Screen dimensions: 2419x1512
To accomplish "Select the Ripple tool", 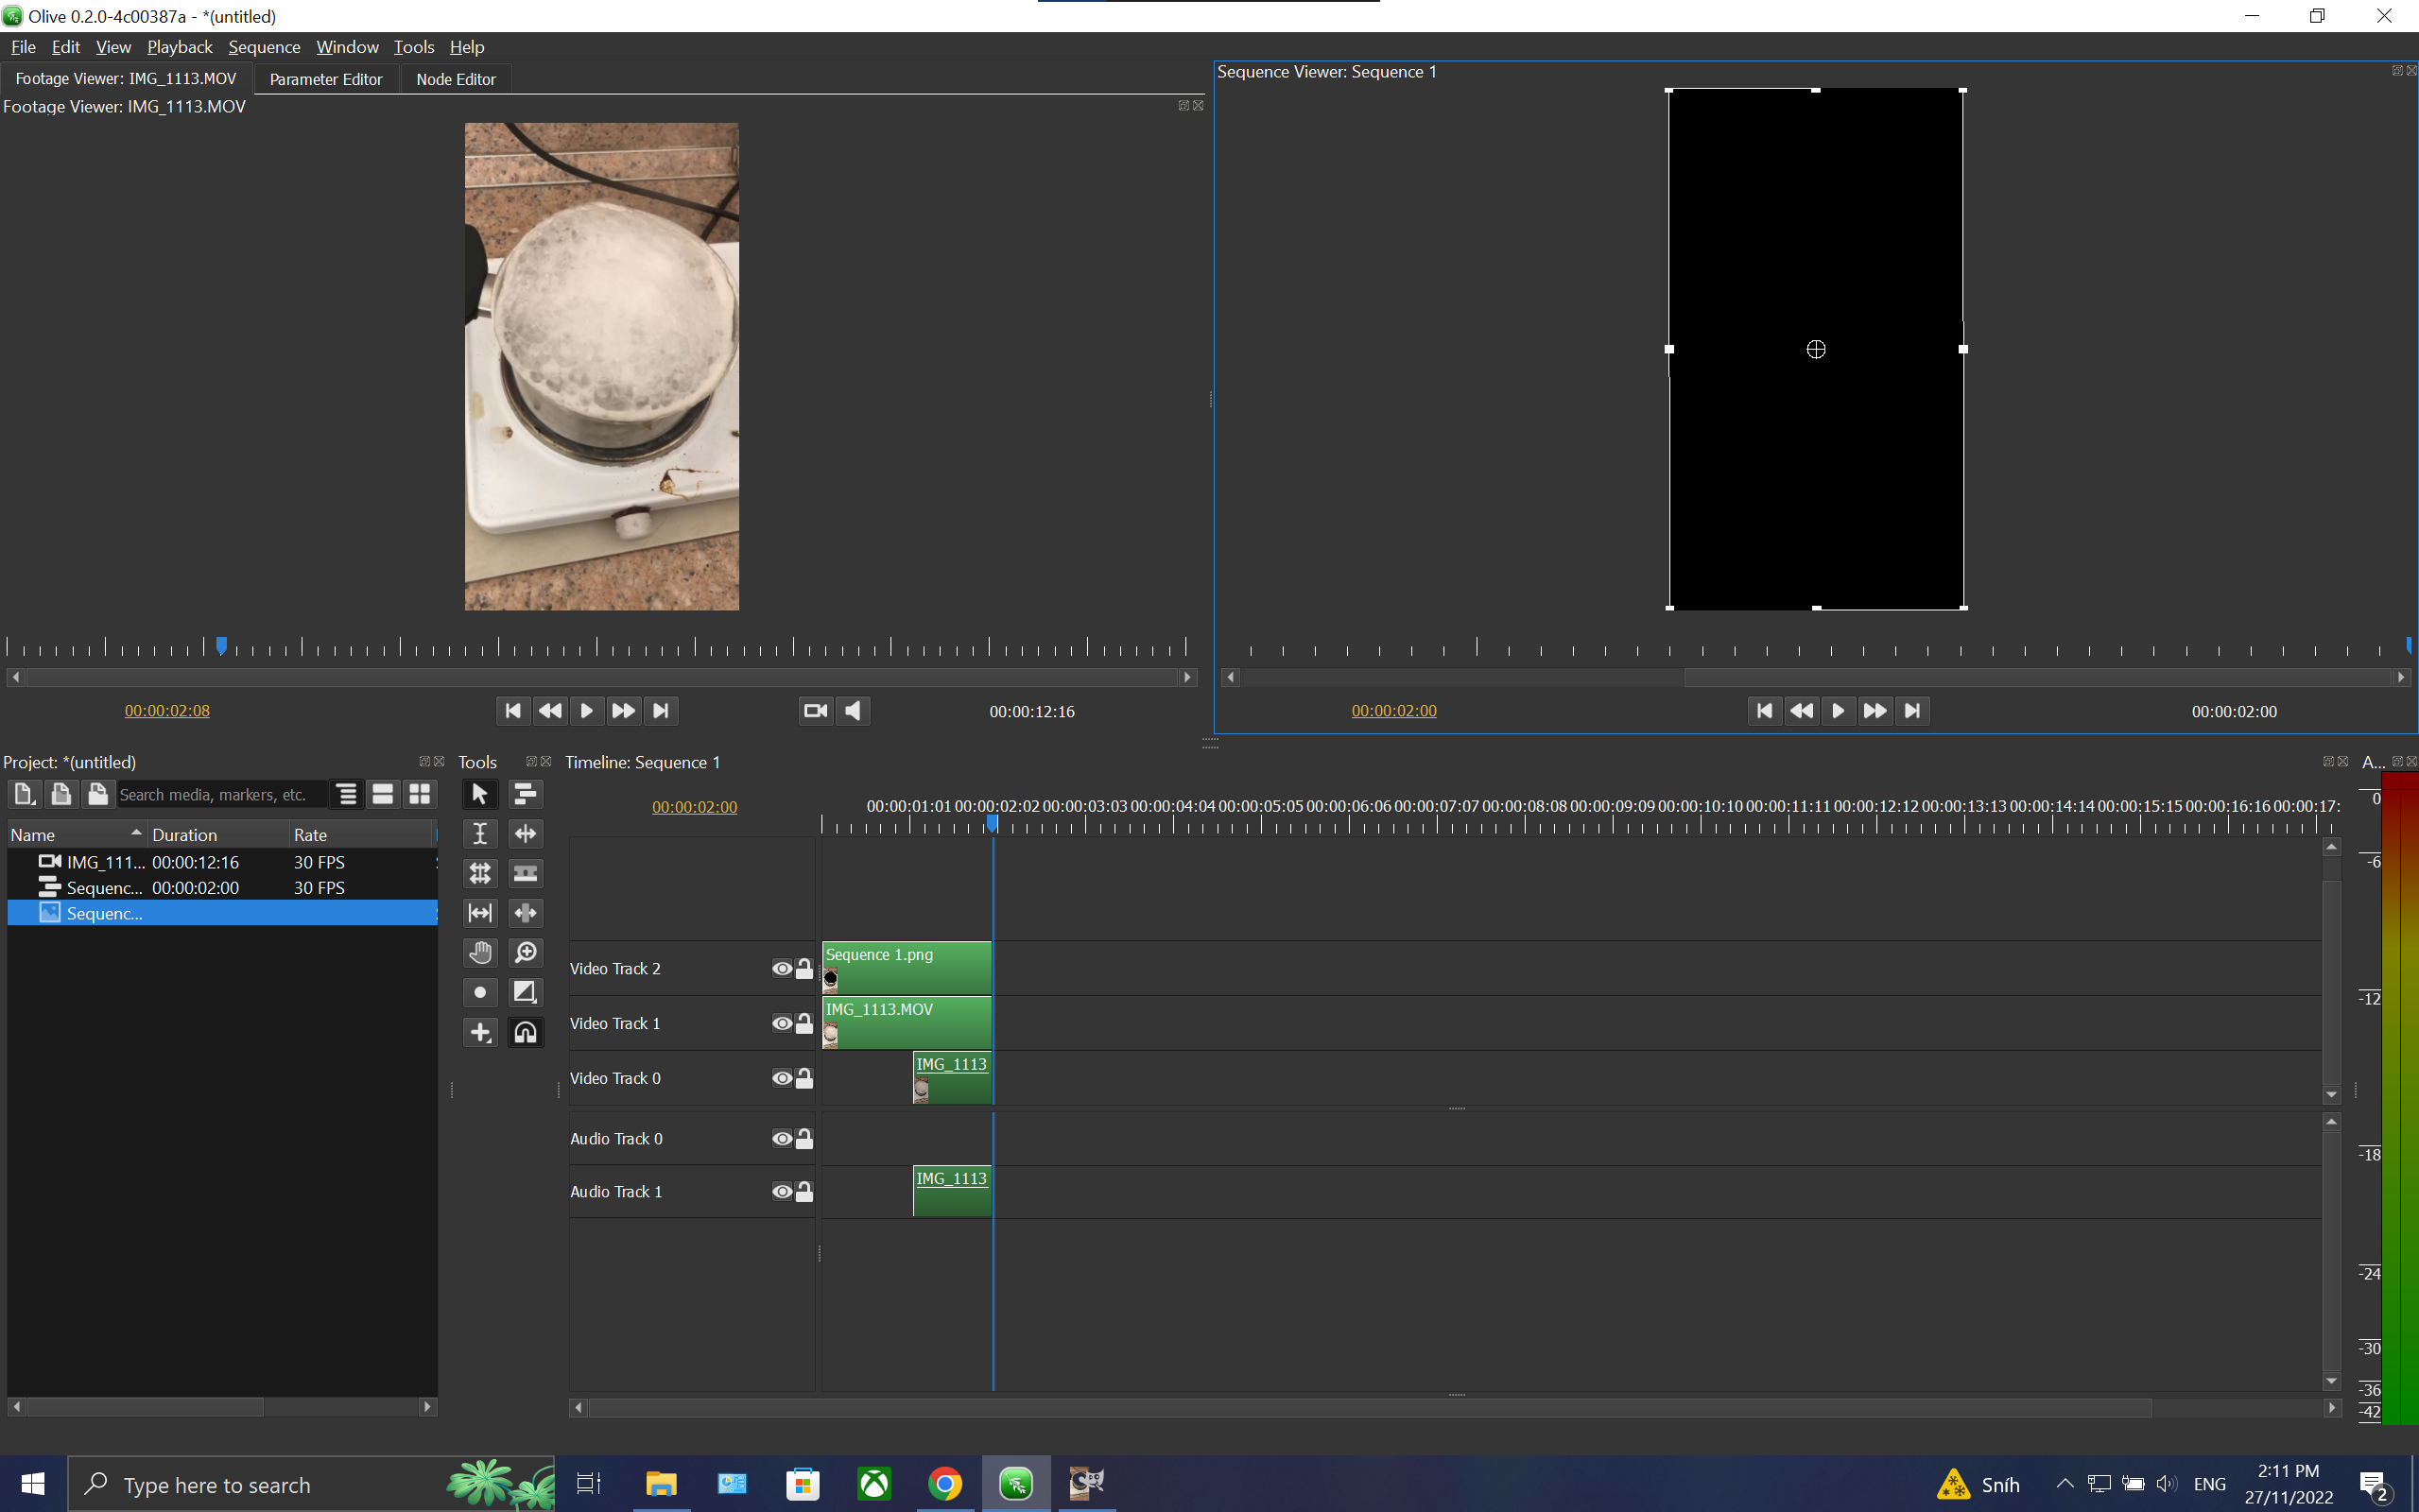I will click(525, 834).
